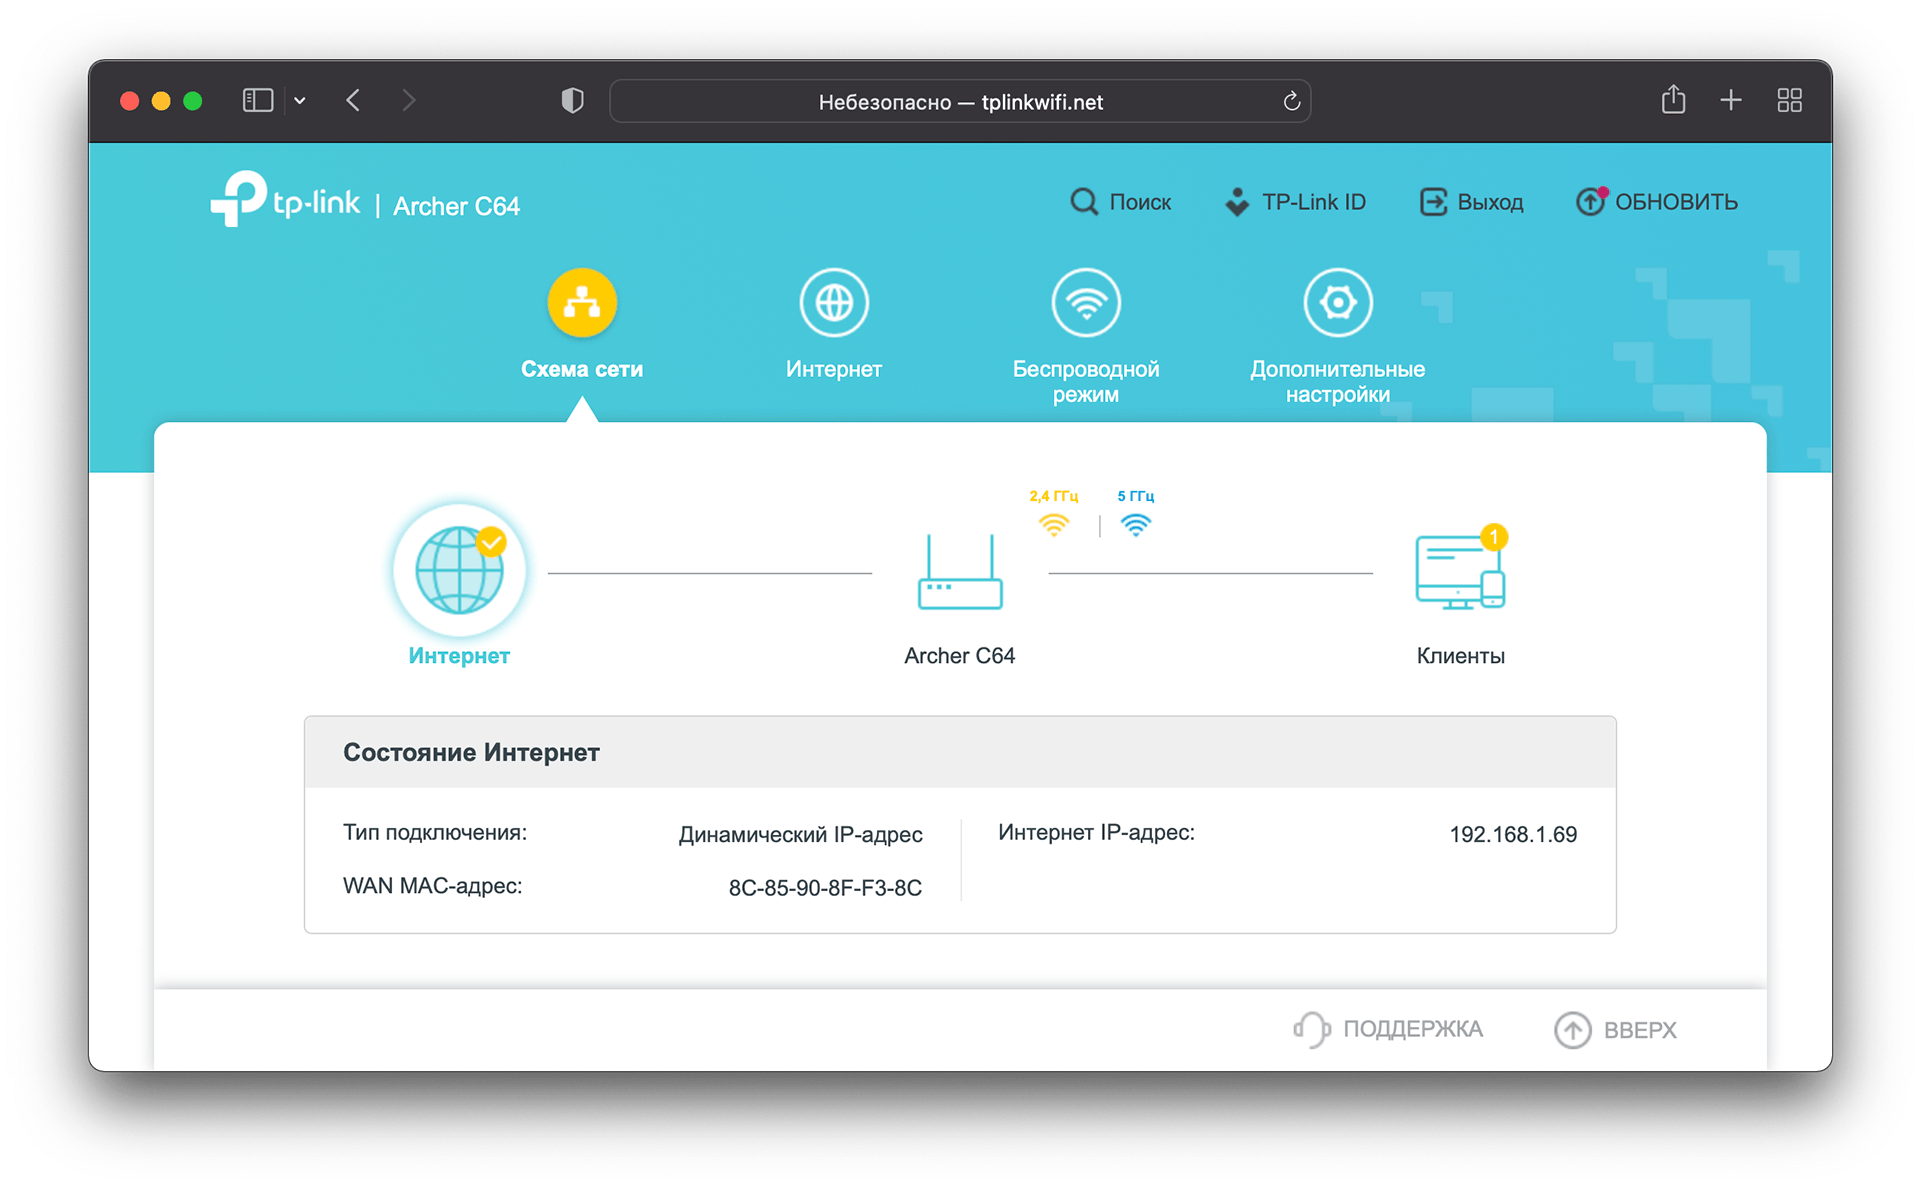Select the Network map tab

[x=582, y=303]
